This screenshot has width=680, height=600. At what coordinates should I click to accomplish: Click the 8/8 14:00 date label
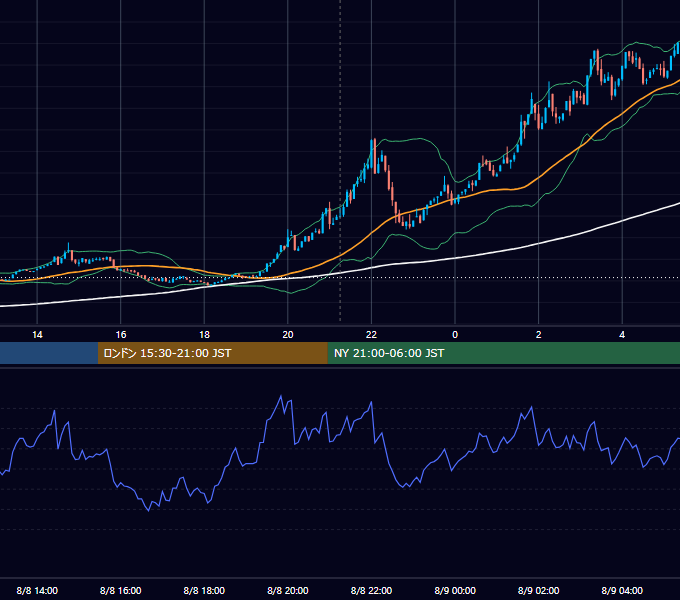click(37, 590)
